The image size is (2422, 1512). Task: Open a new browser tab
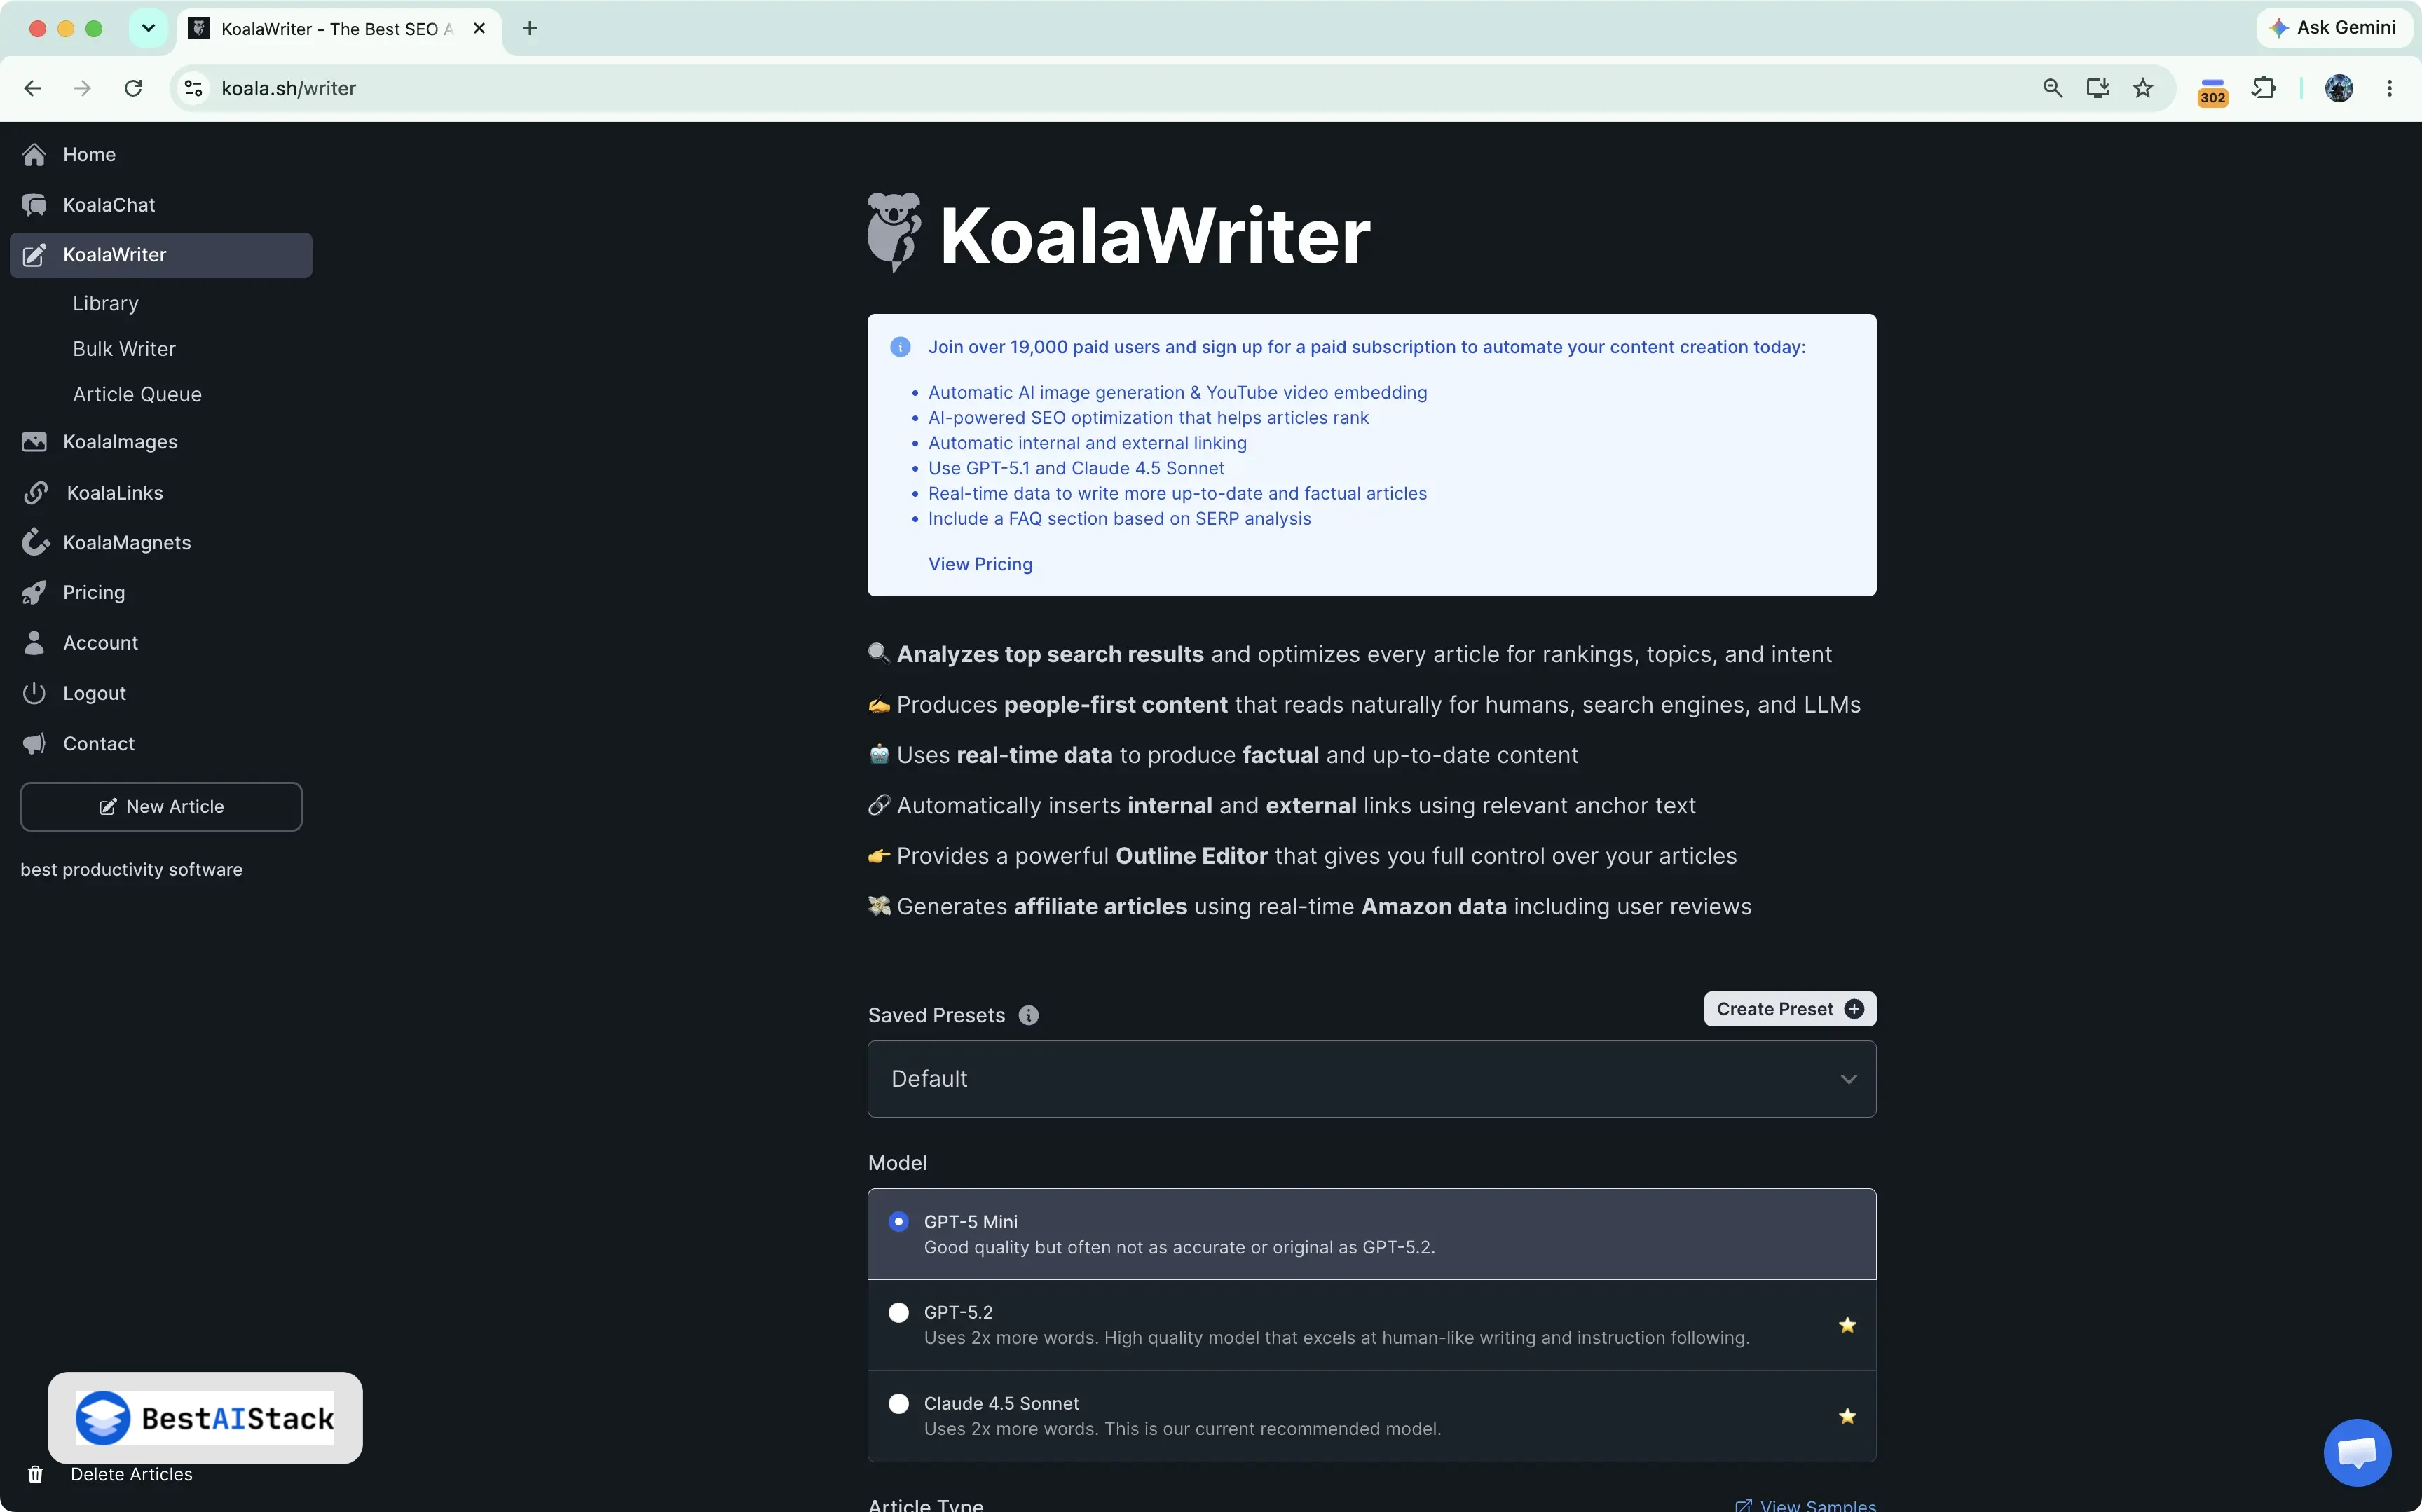(530, 28)
